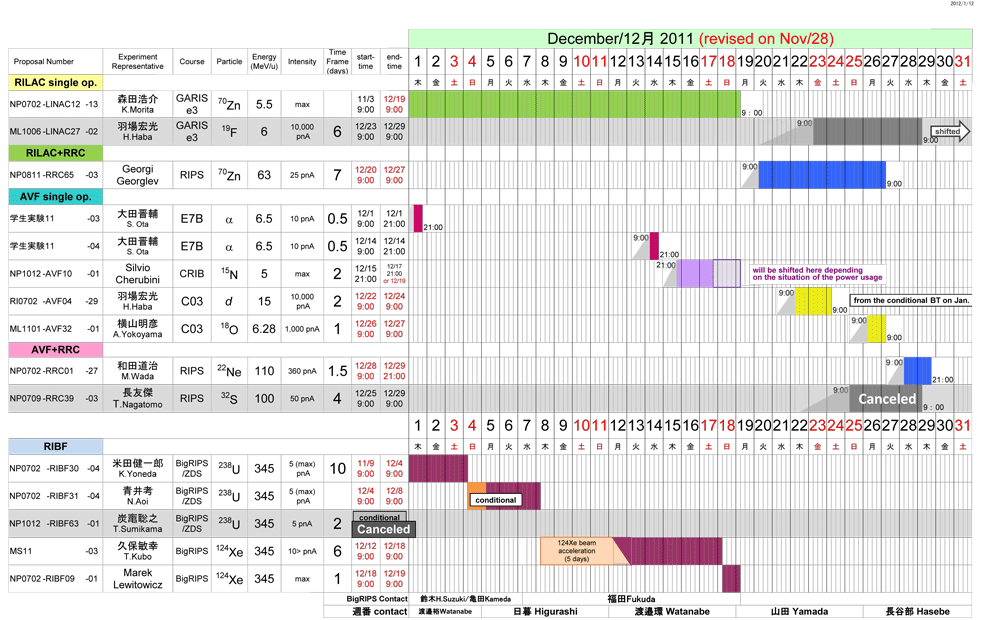Click proposal number RI0702-AVF04
The width and height of the screenshot is (1000, 620).
pos(54,301)
